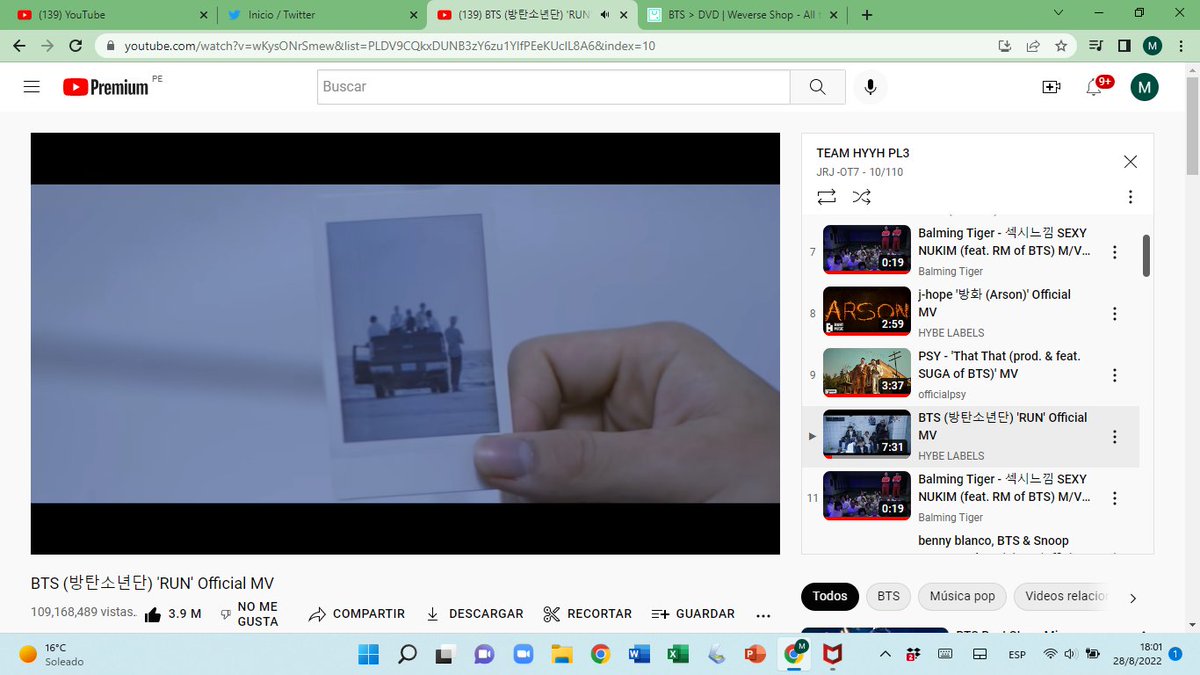
Task: Click GUARDAR to save to playlist
Action: click(693, 614)
